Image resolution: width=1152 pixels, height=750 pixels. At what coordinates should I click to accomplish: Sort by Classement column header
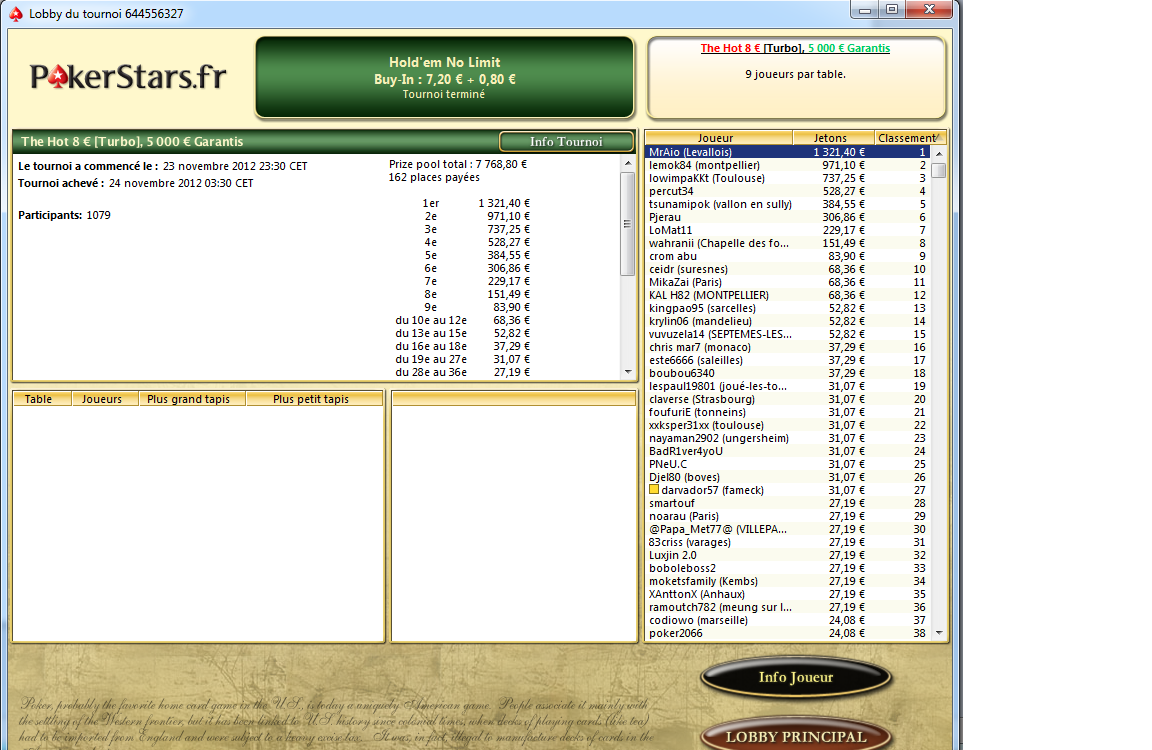(910, 137)
